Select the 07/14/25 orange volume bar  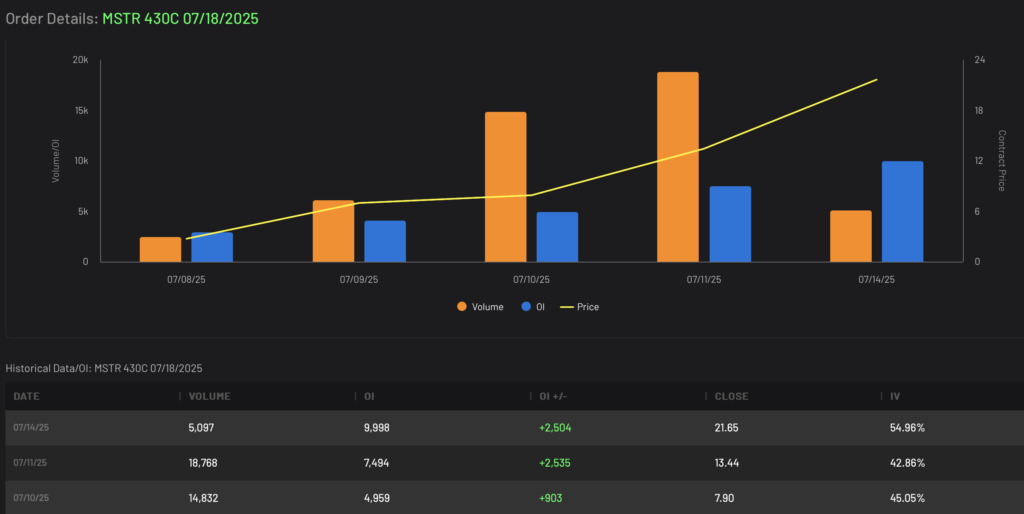coord(851,236)
